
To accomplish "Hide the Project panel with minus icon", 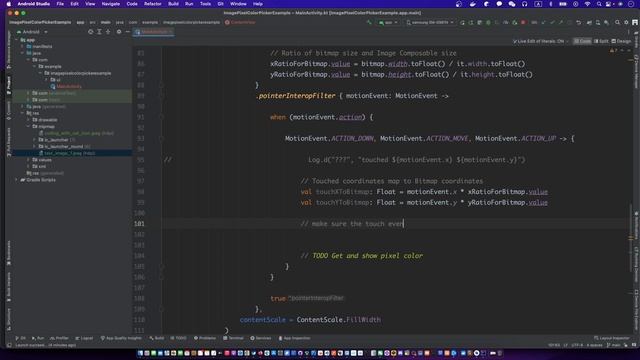I will pos(127,32).
